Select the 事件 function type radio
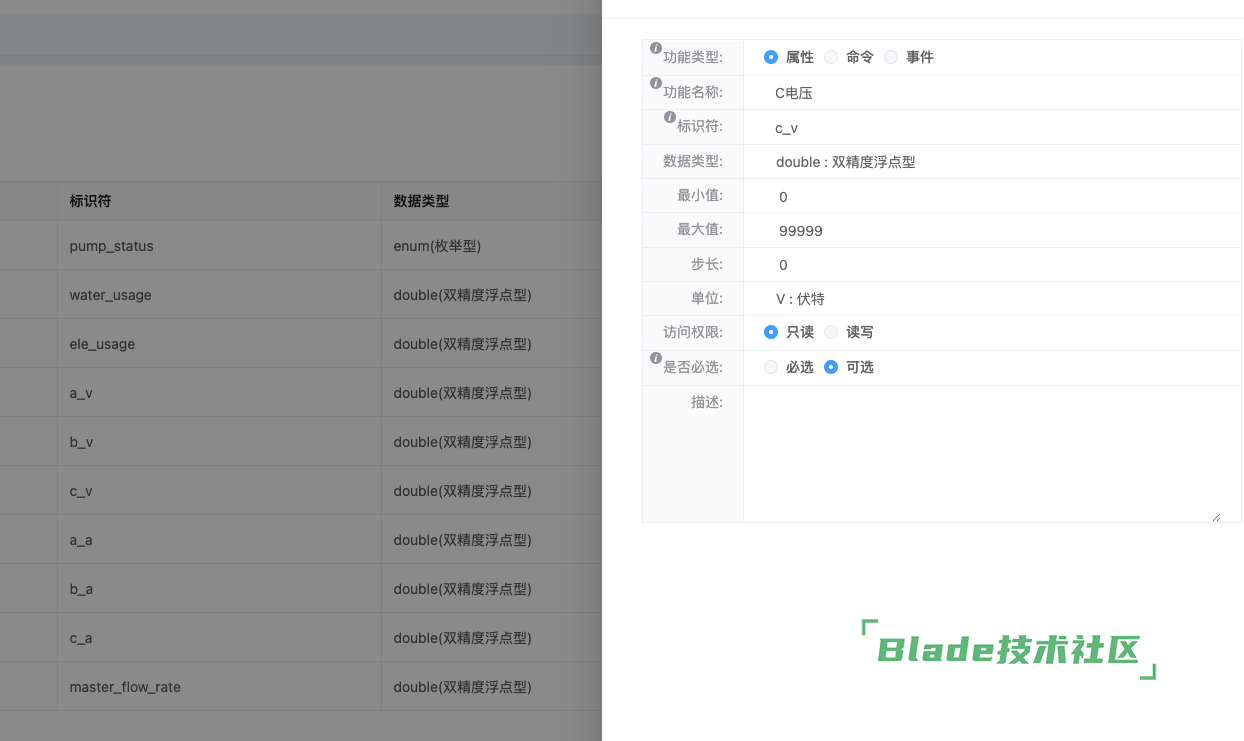Screen dimensions: 1244x741 [891, 57]
